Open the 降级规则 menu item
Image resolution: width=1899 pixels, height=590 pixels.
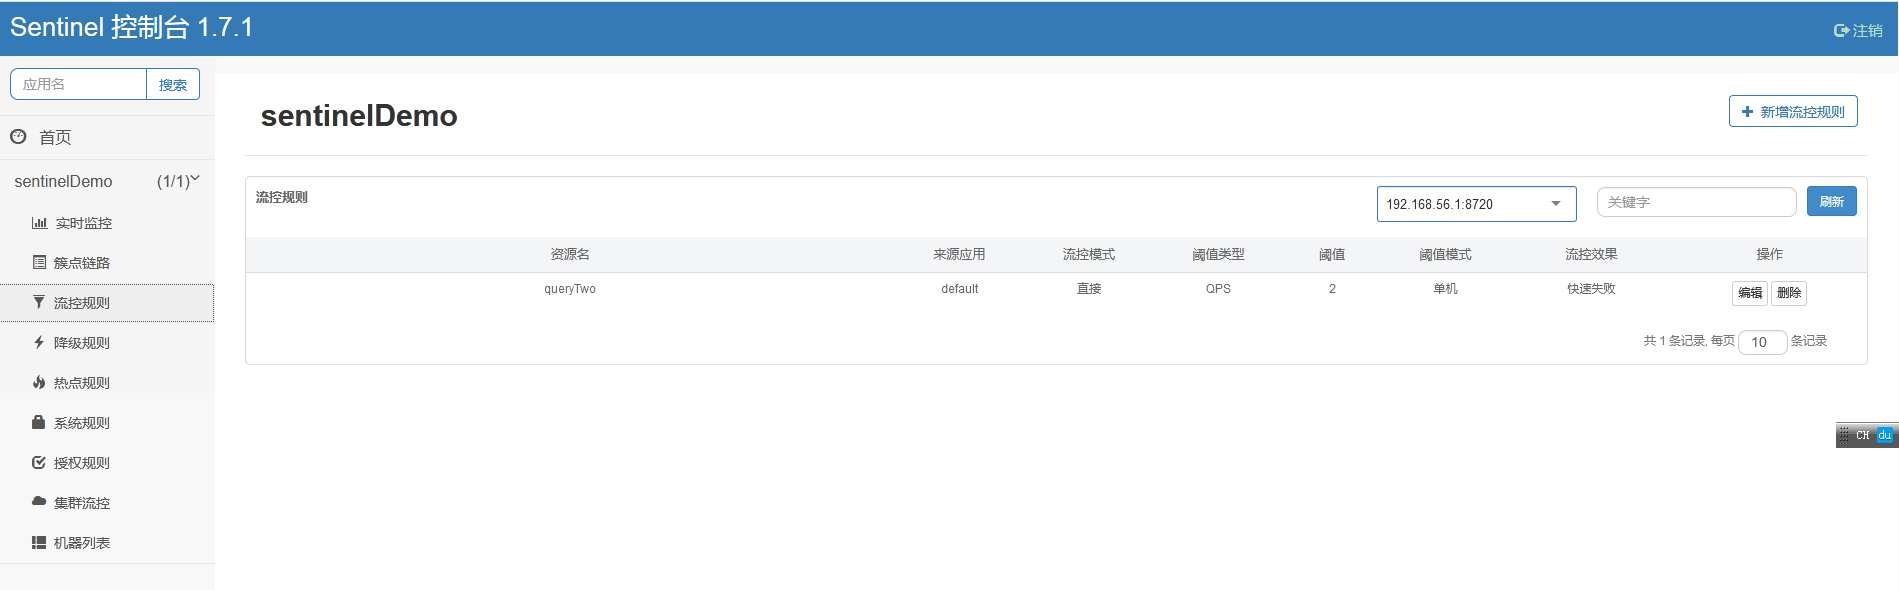tap(107, 343)
